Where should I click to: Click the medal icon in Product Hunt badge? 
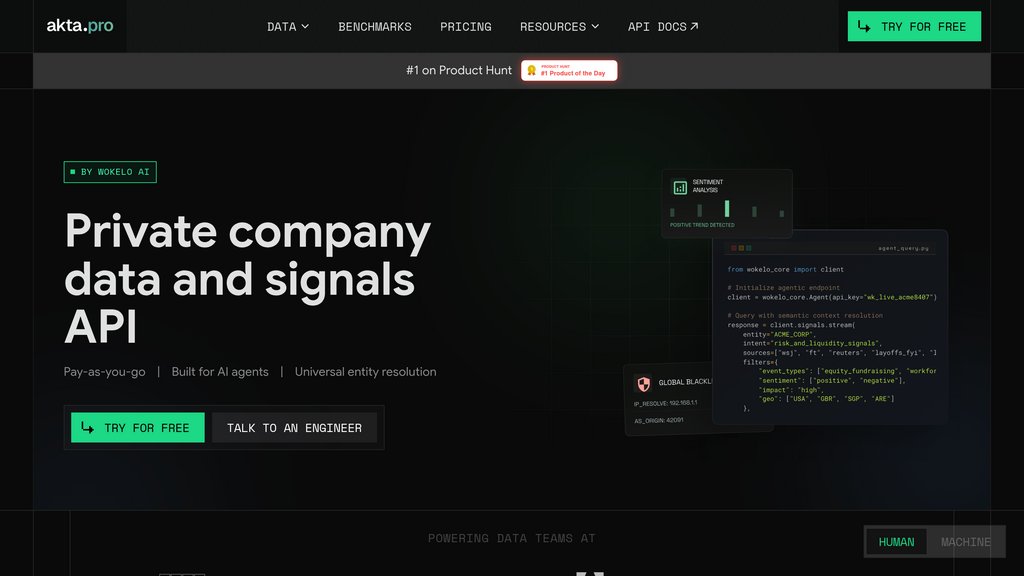pos(532,71)
